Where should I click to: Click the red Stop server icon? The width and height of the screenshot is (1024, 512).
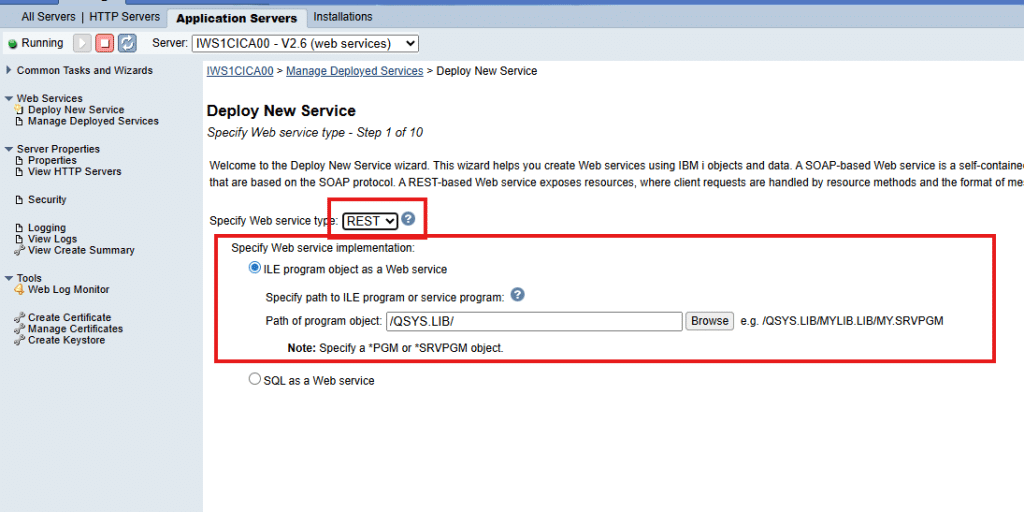(104, 43)
